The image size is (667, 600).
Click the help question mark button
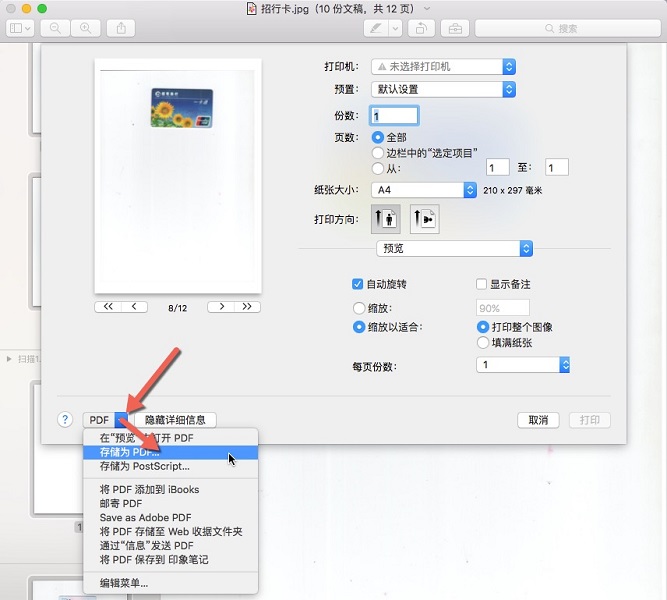(65, 420)
